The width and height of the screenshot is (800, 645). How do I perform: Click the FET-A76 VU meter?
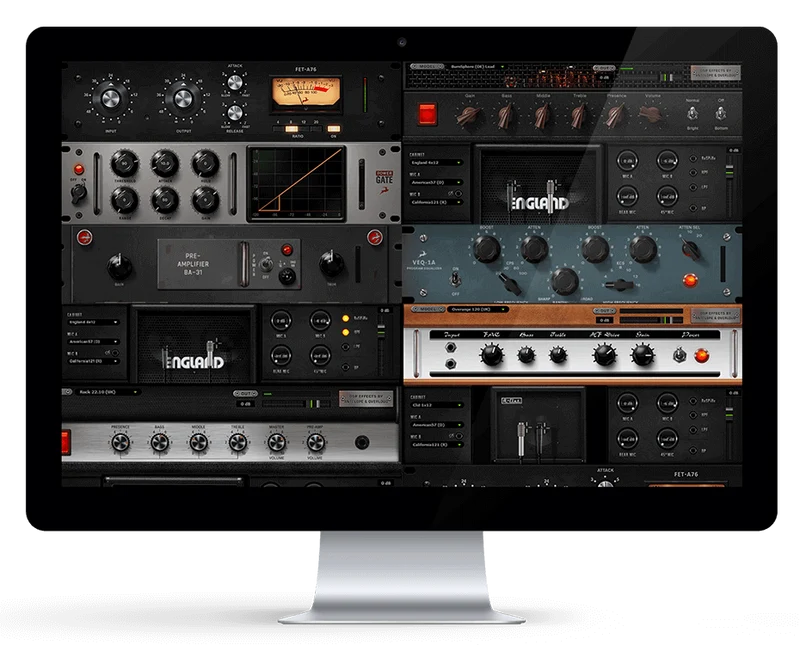pyautogui.click(x=306, y=93)
